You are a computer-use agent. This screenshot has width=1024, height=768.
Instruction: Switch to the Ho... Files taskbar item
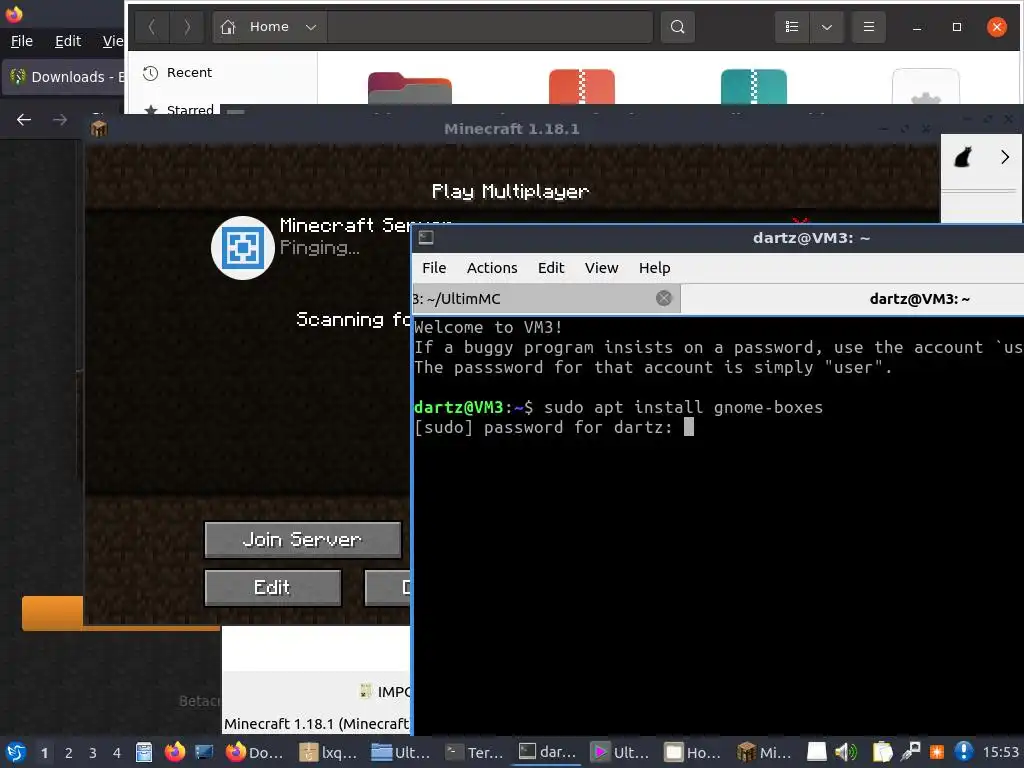coord(694,752)
